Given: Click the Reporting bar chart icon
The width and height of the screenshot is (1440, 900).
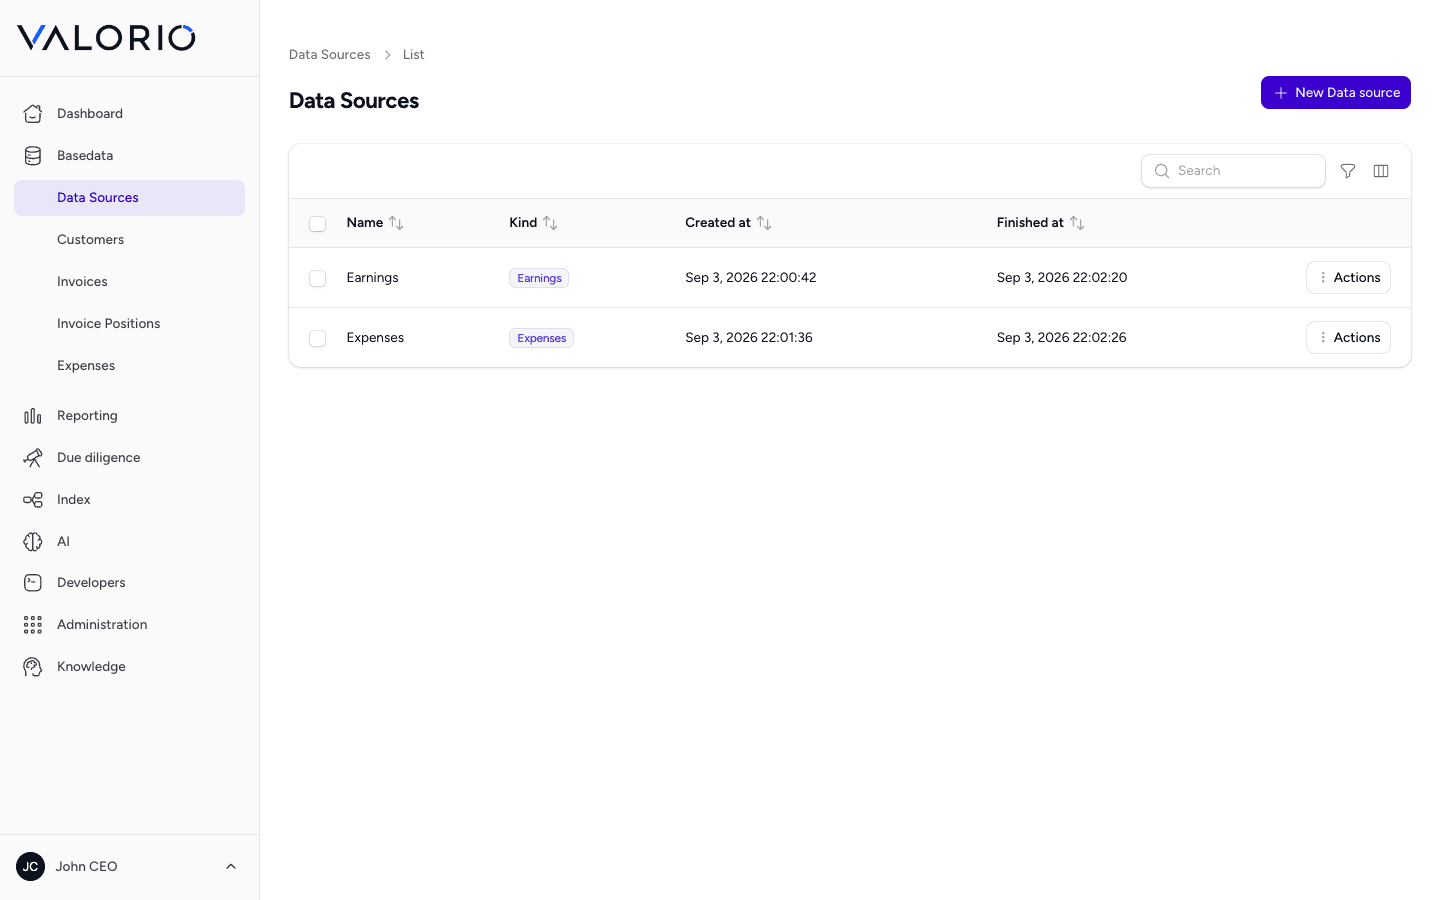Looking at the screenshot, I should pyautogui.click(x=33, y=416).
